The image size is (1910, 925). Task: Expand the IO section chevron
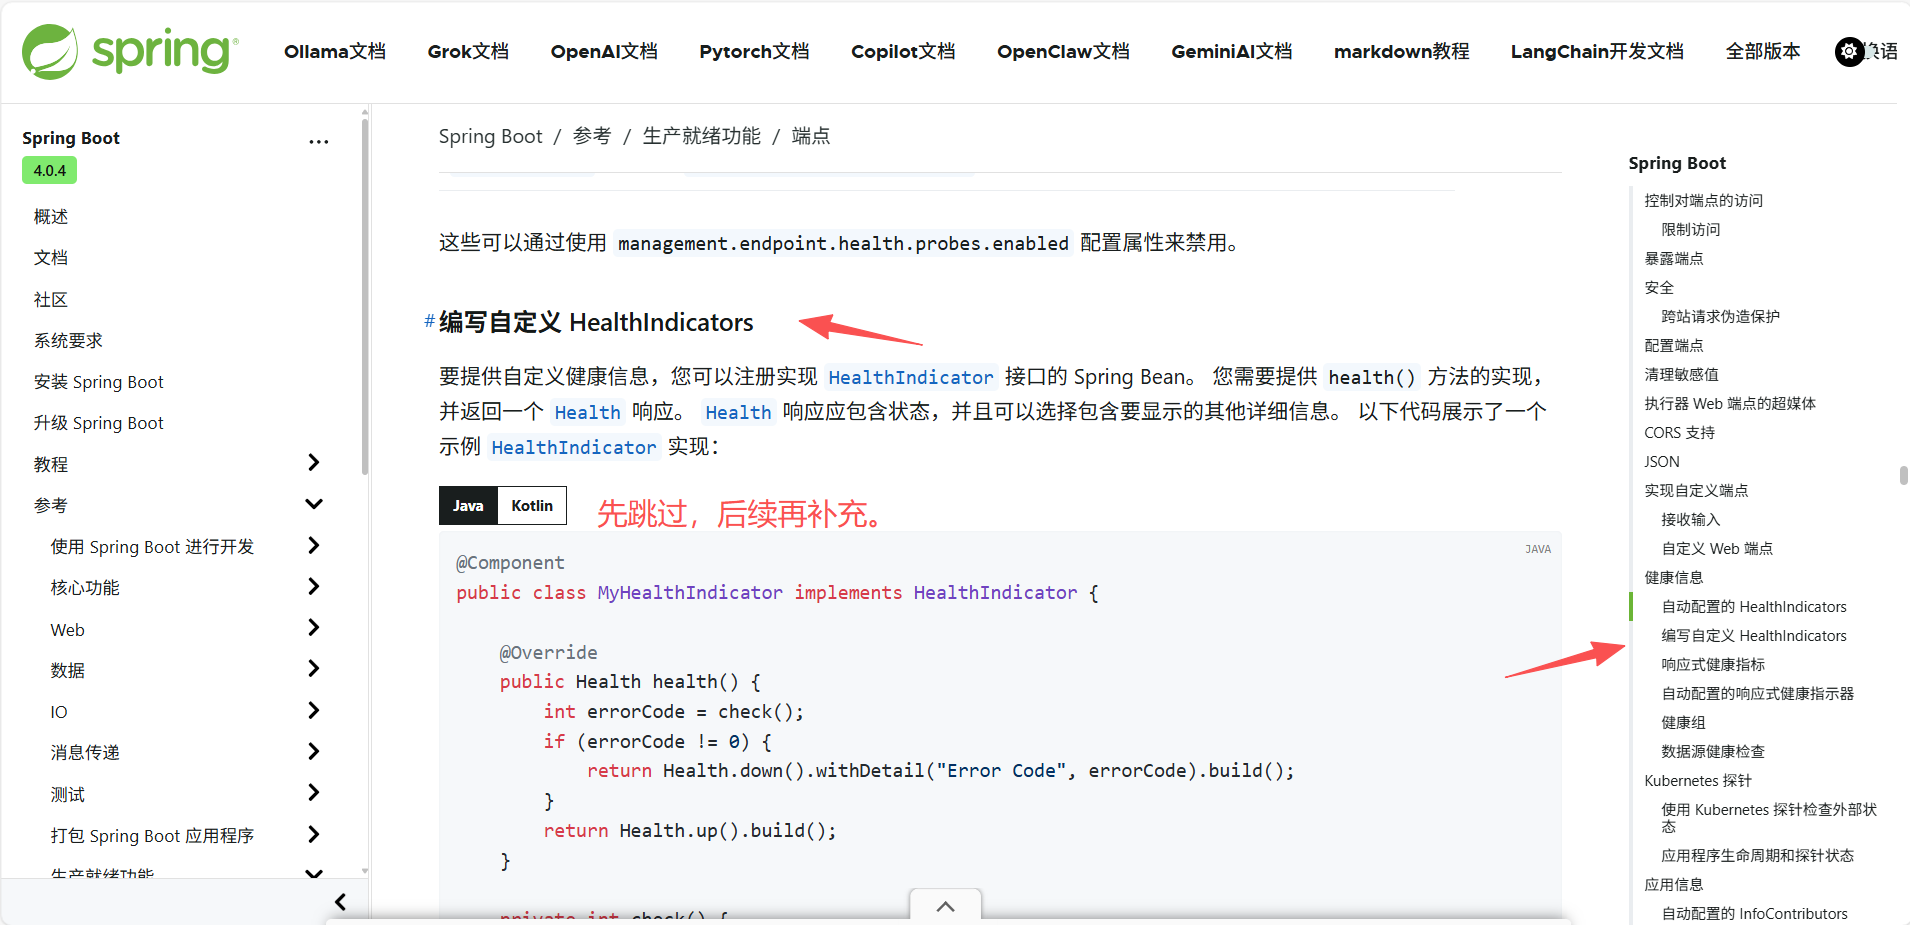313,710
